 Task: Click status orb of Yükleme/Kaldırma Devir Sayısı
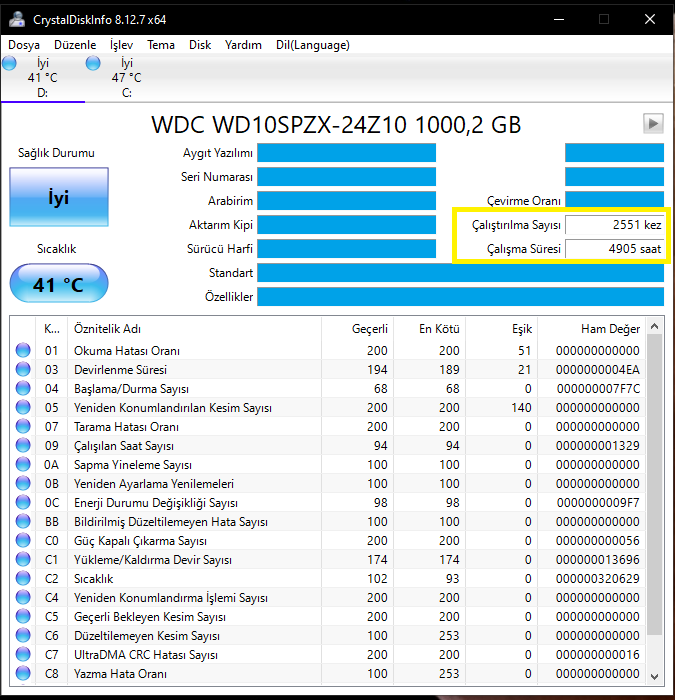[x=23, y=559]
